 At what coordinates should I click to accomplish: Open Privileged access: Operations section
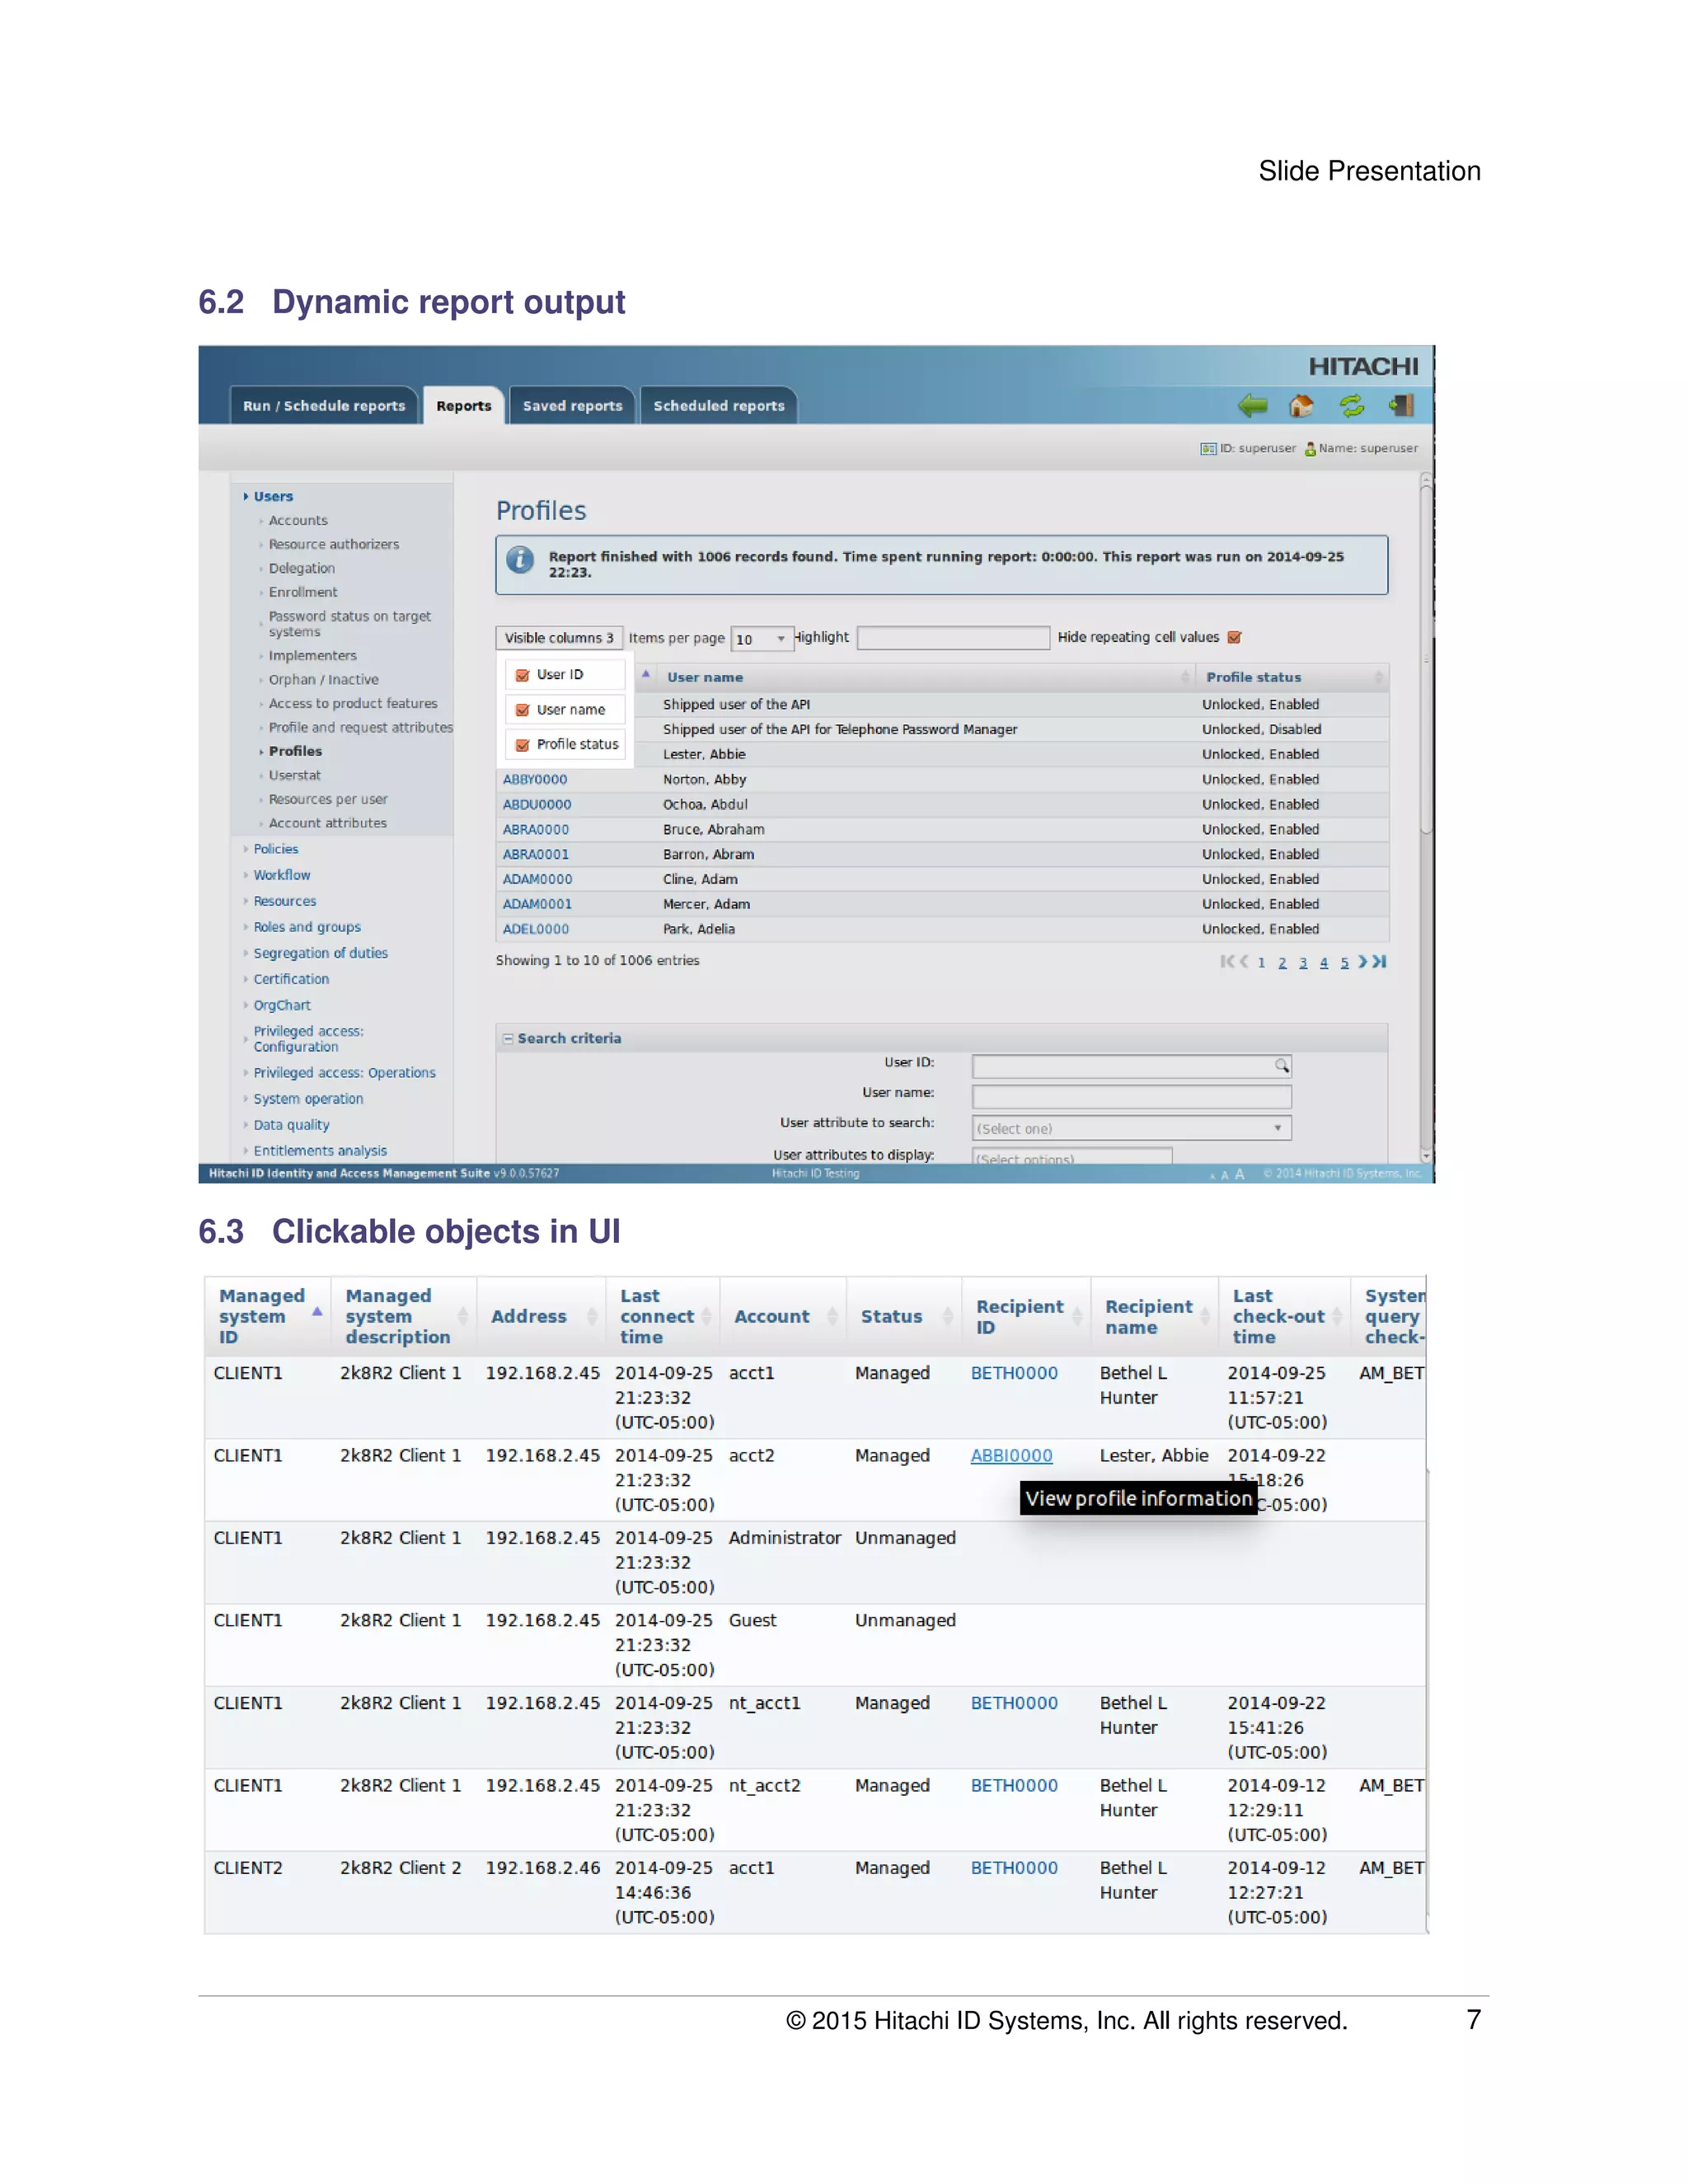(344, 1073)
